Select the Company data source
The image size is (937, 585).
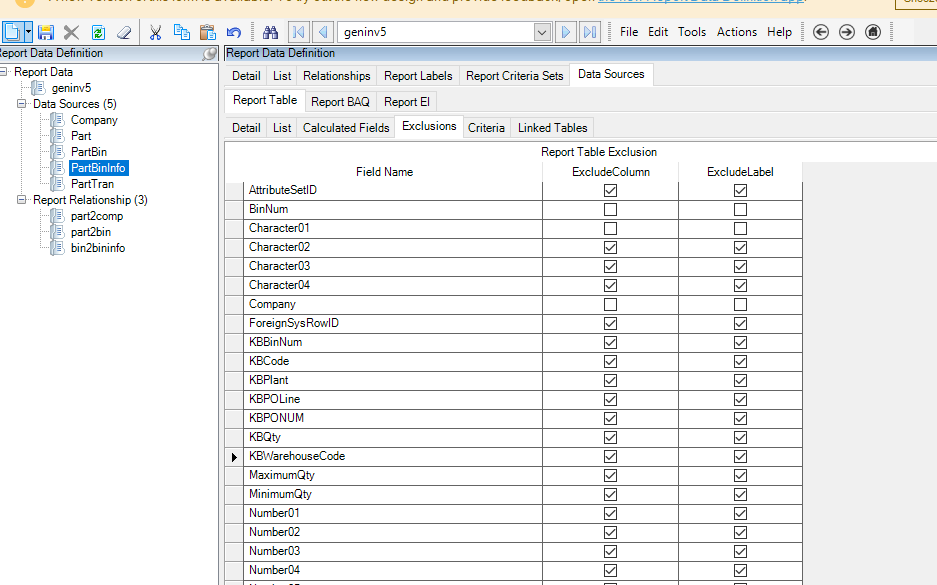pyautogui.click(x=94, y=120)
